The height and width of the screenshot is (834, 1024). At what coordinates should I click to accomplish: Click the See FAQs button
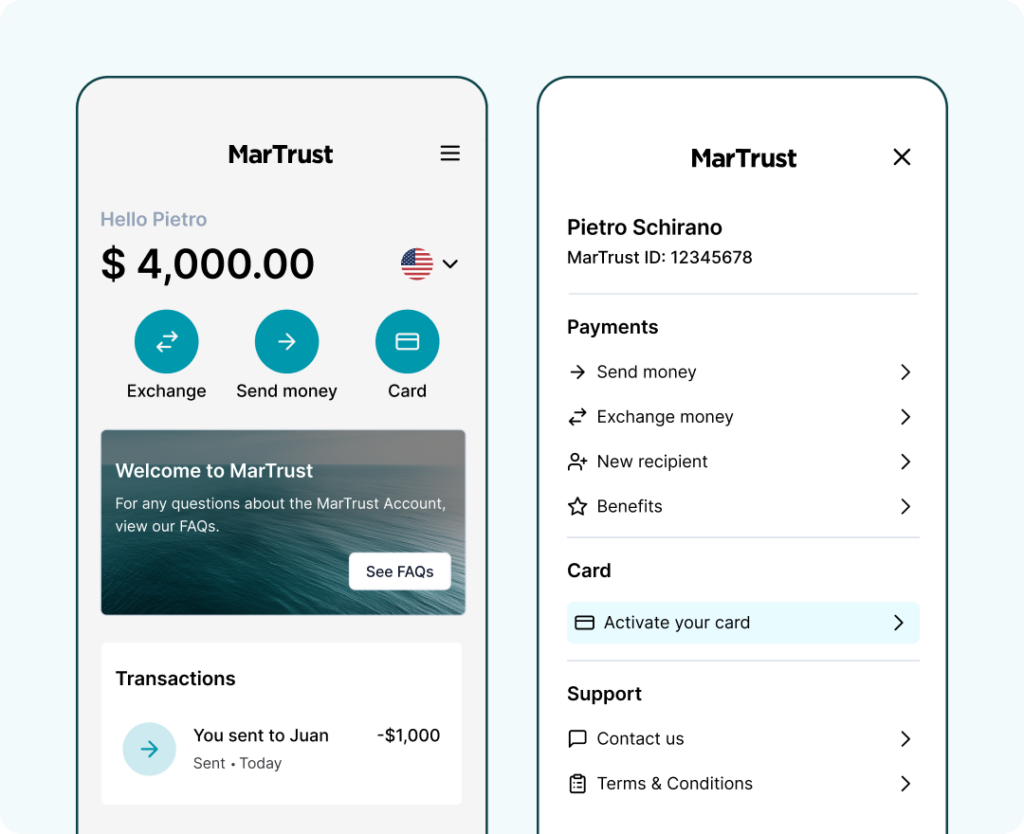click(400, 571)
